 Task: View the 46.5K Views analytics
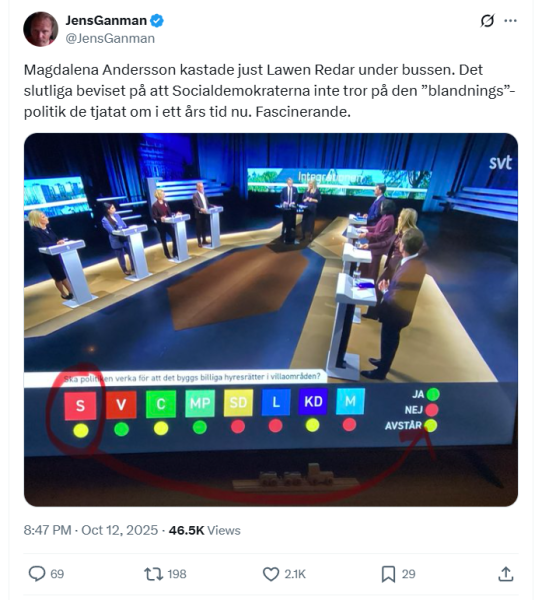pos(205,530)
